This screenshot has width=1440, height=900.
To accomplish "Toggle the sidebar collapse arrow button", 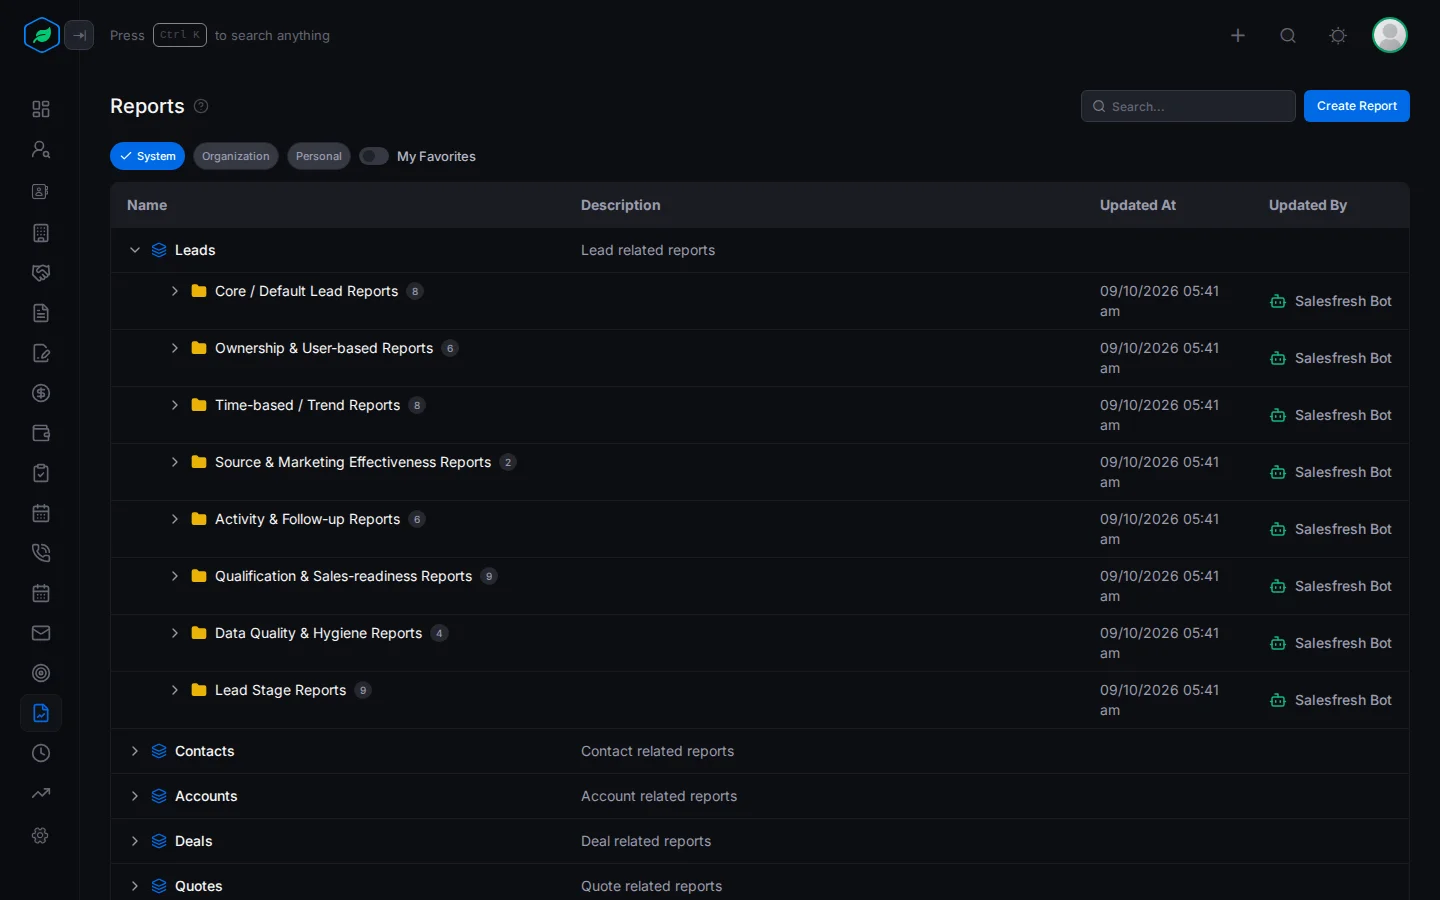I will click(x=79, y=35).
